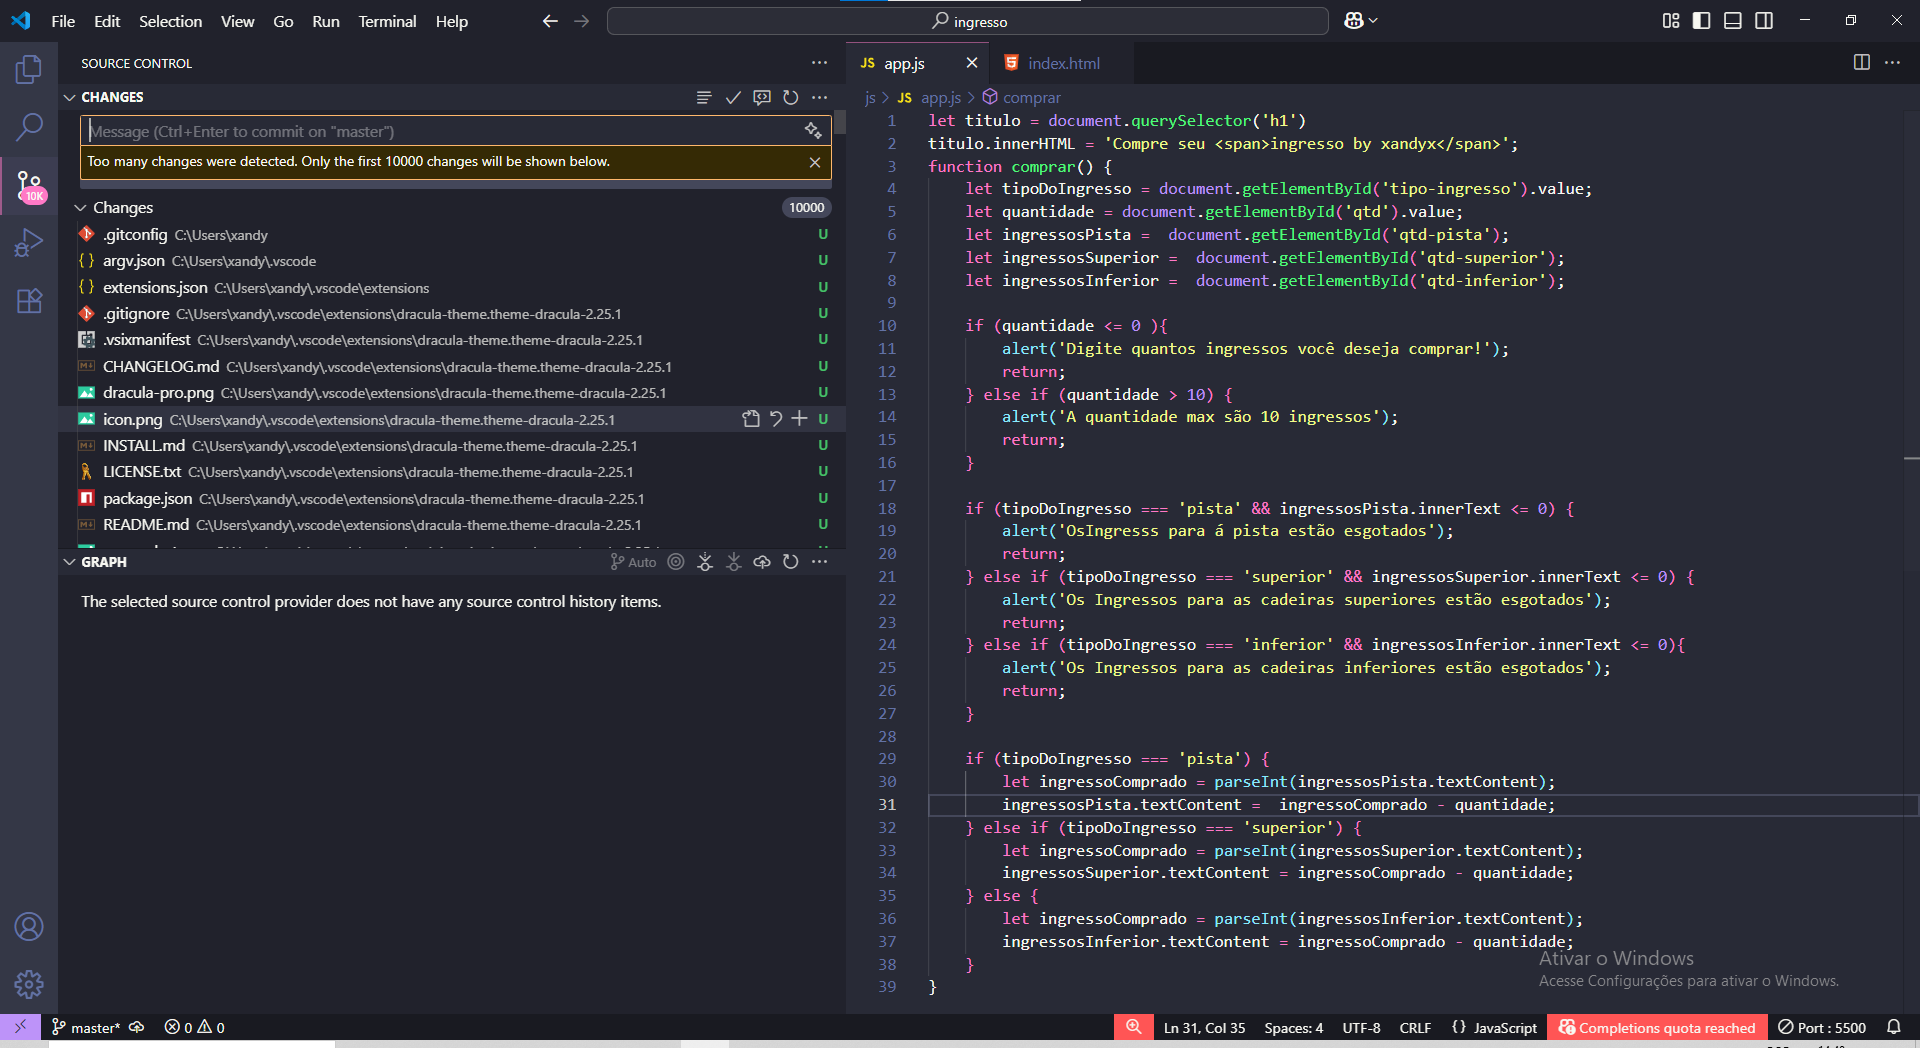Open editor more actions ellipsis

click(1893, 62)
